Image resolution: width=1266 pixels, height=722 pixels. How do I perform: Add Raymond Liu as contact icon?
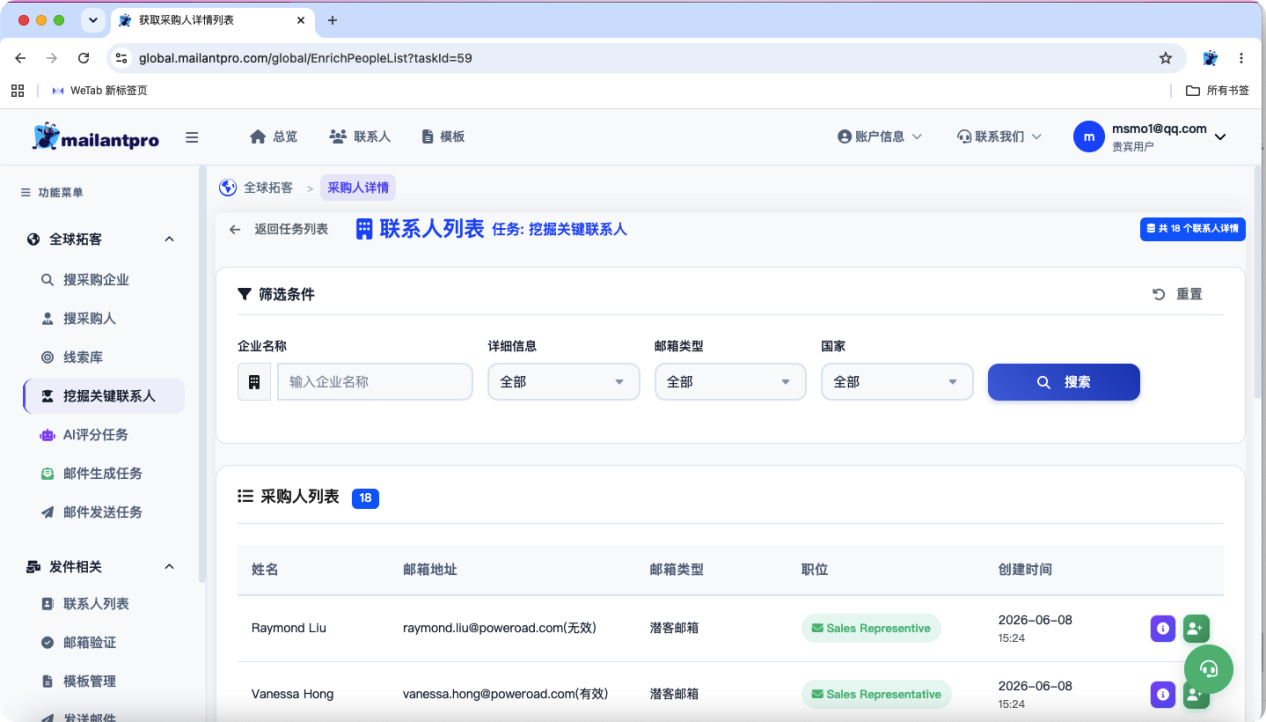pos(1196,628)
